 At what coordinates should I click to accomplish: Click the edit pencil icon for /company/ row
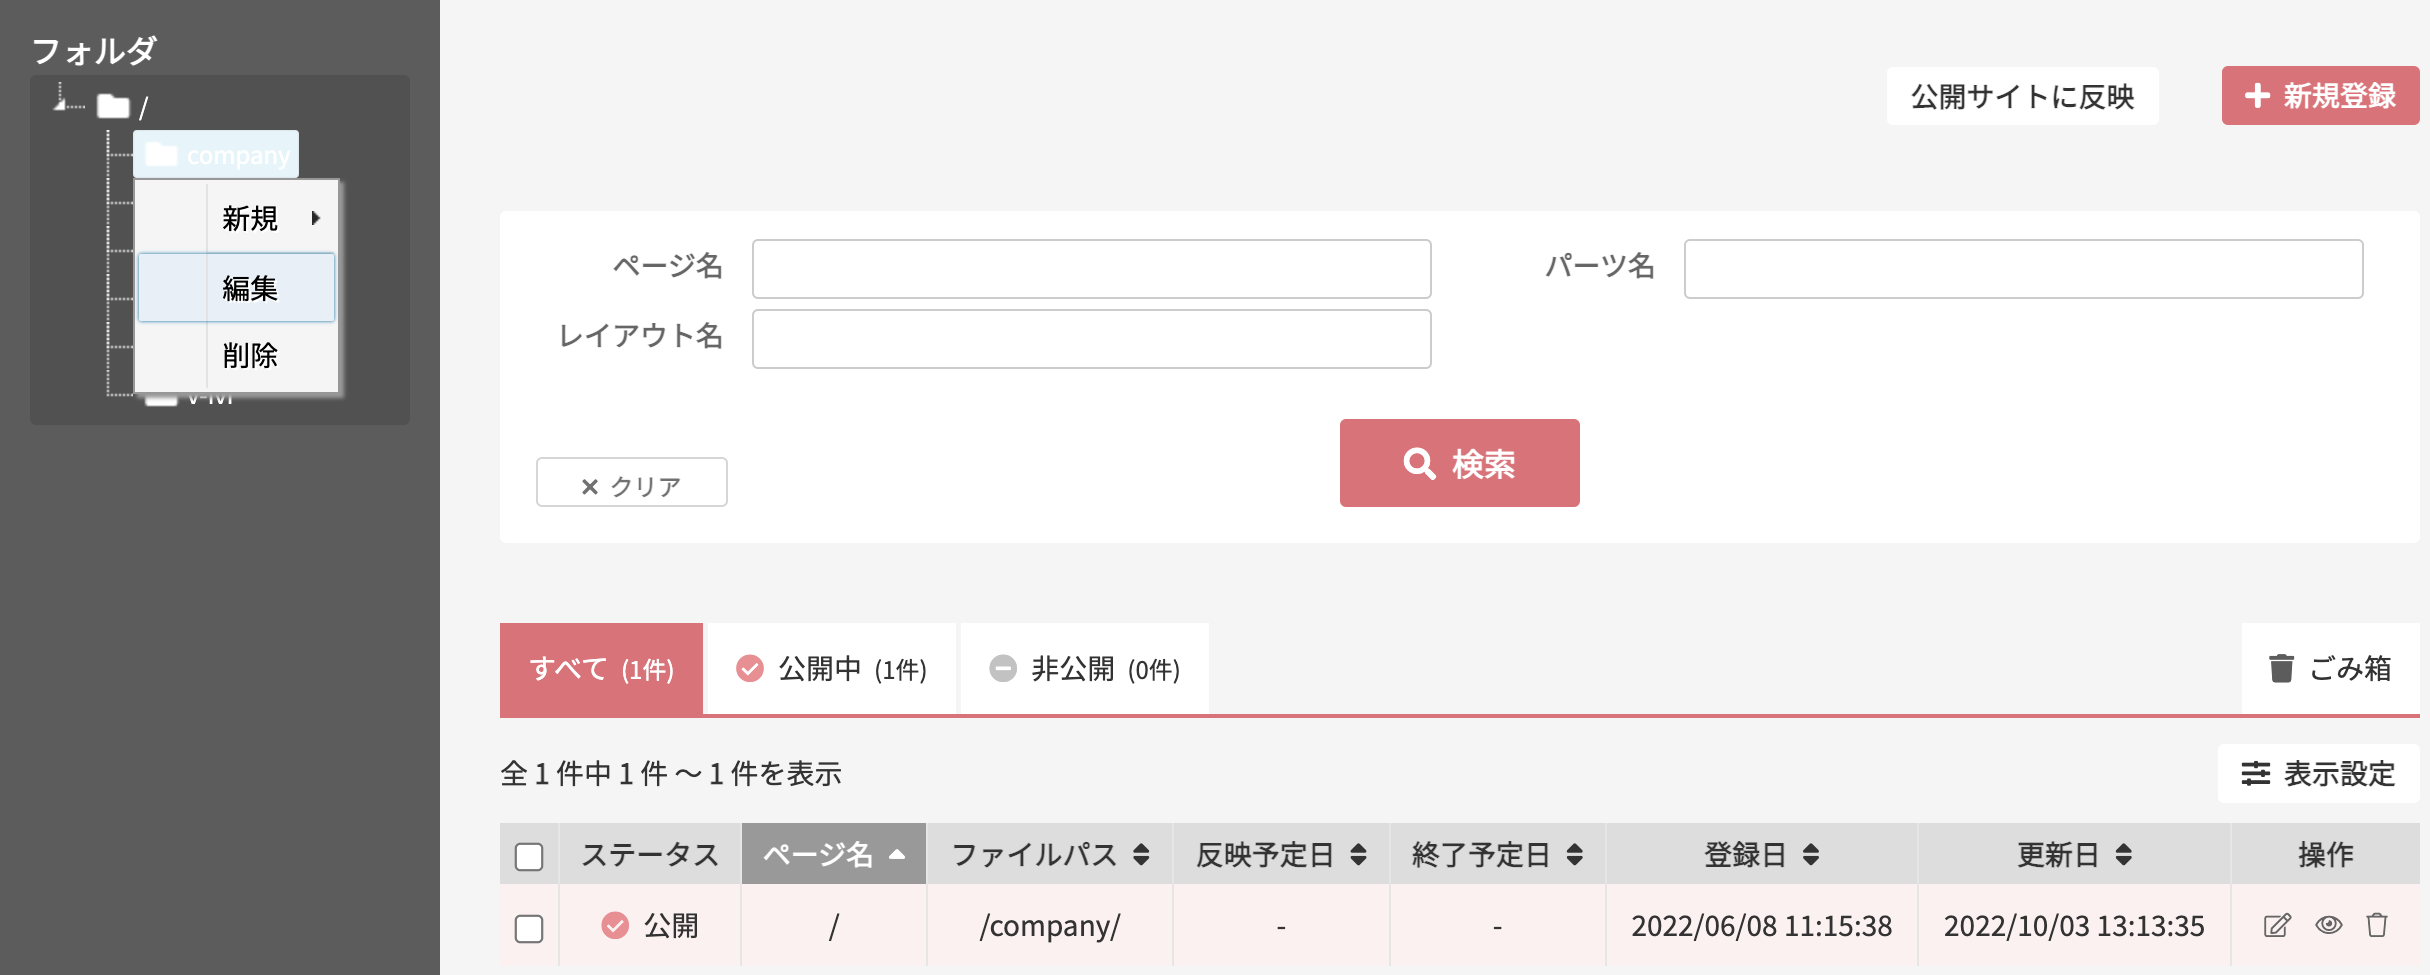(2277, 925)
